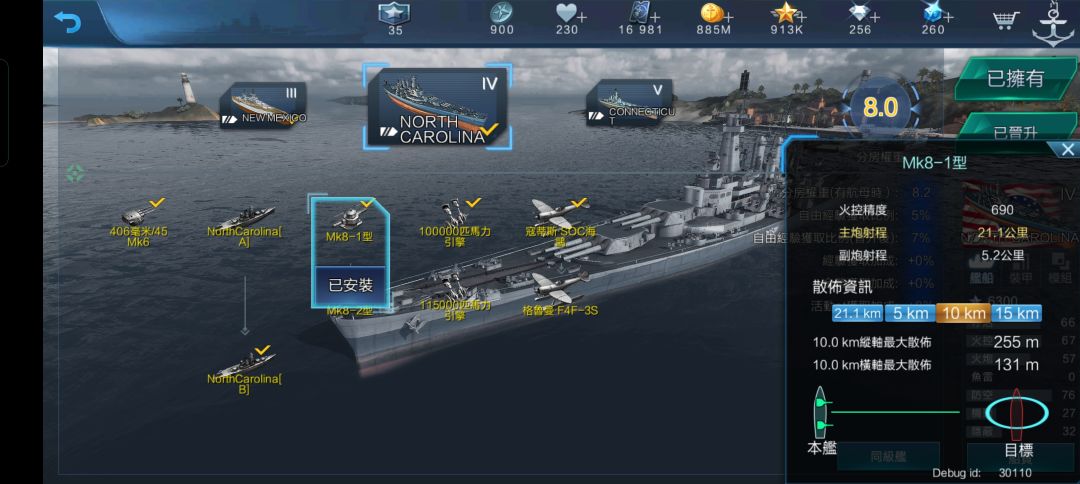Tap the anchor emblem icon
Viewport: 1080px width, 484px height.
(x=1053, y=25)
